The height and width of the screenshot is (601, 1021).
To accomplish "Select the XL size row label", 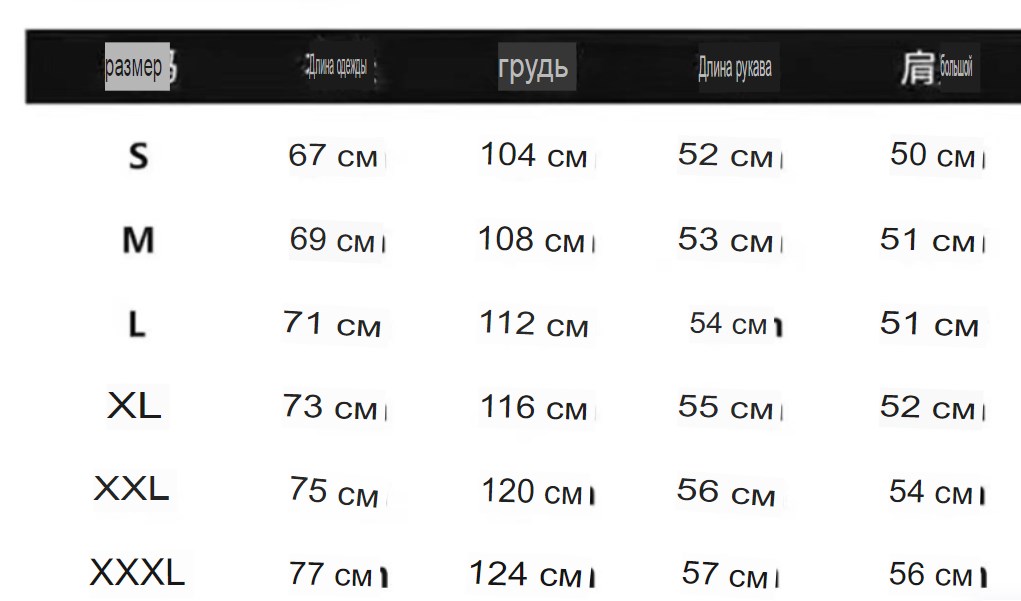I will pyautogui.click(x=134, y=406).
